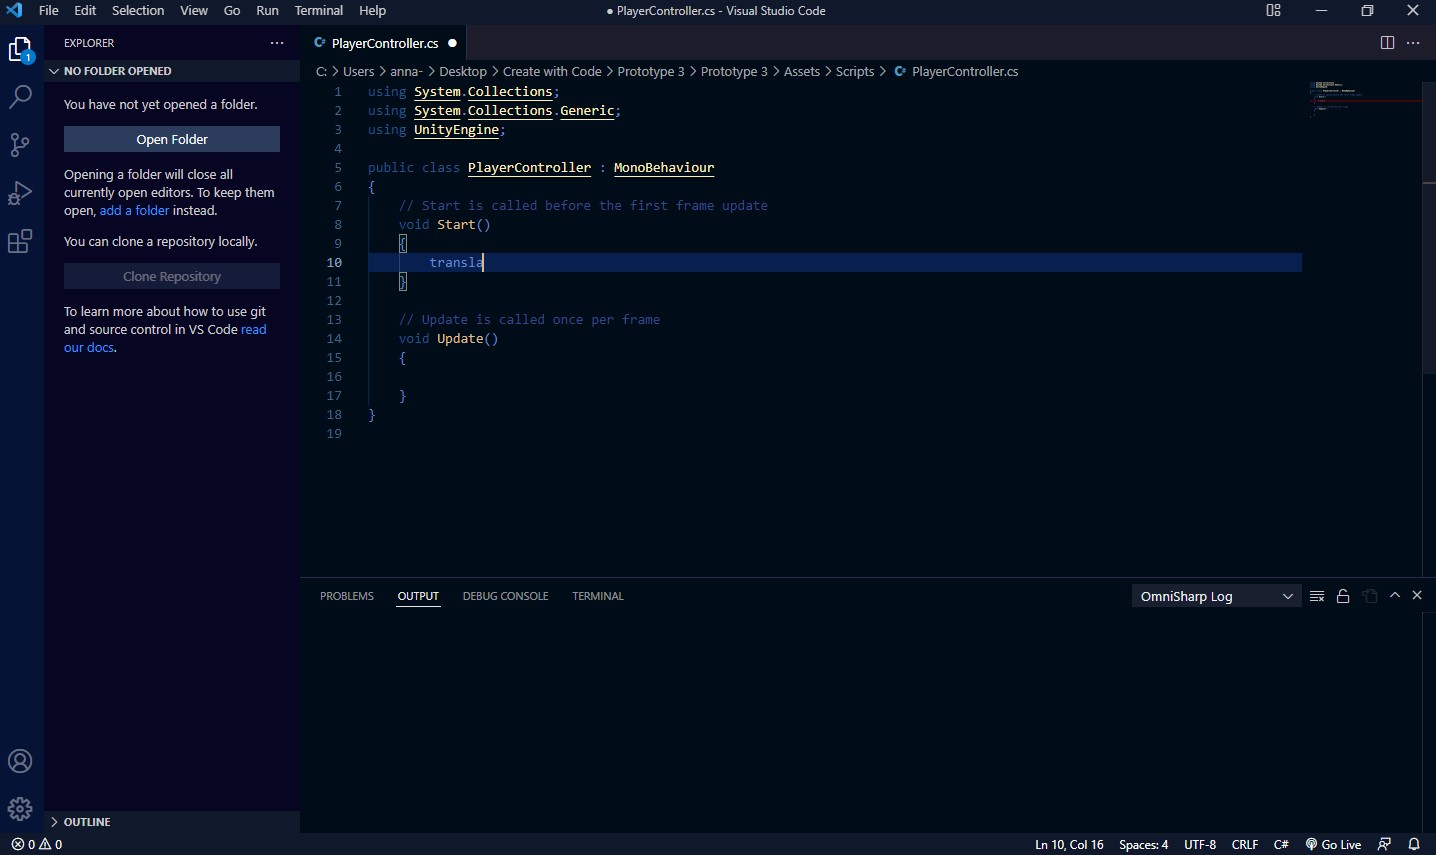The image size is (1436, 855).
Task: Customize layout icon in title bar
Action: [1273, 11]
